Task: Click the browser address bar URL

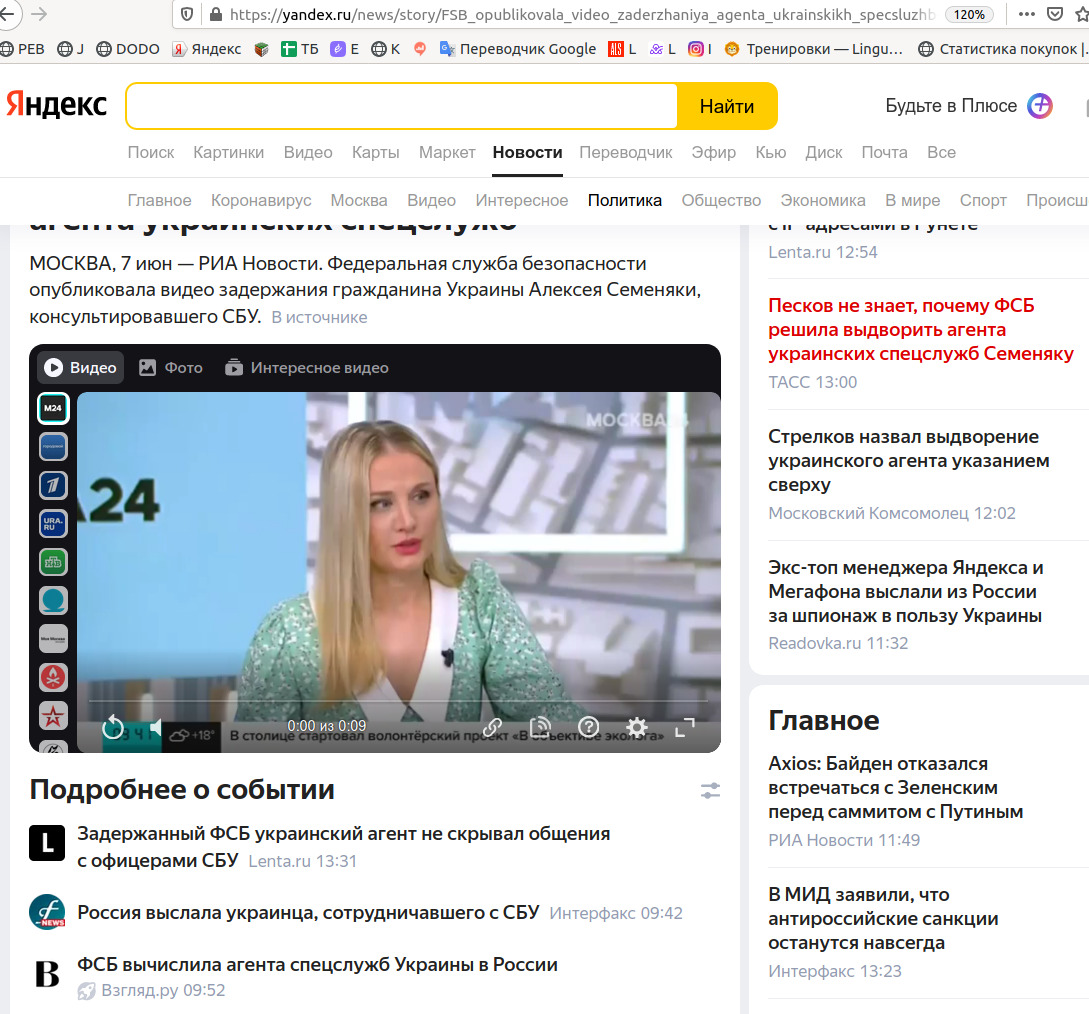Action: pos(582,15)
